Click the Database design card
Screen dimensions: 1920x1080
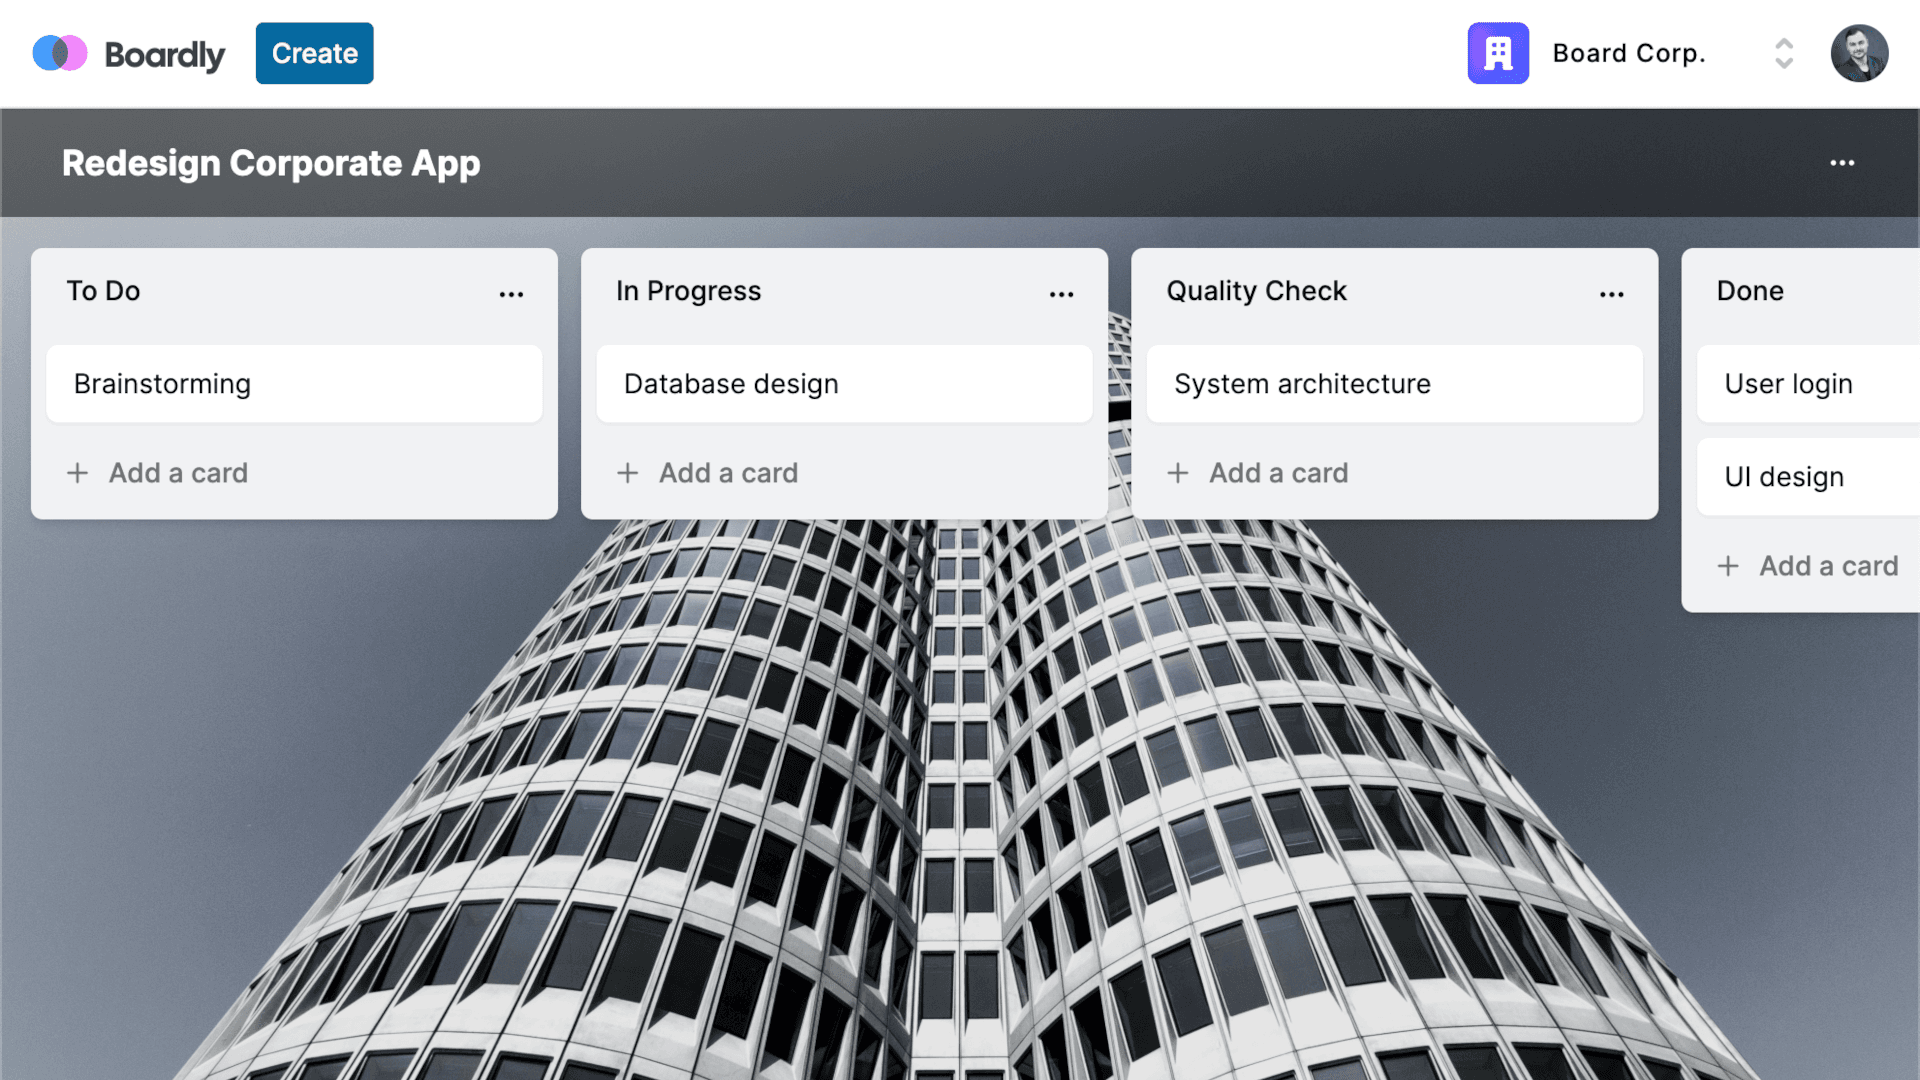[844, 382]
